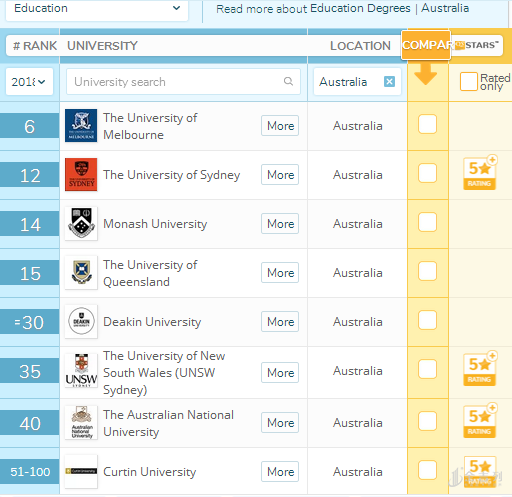This screenshot has height=497, width=512.
Task: Check compare box for University of Sydney
Action: (427, 173)
